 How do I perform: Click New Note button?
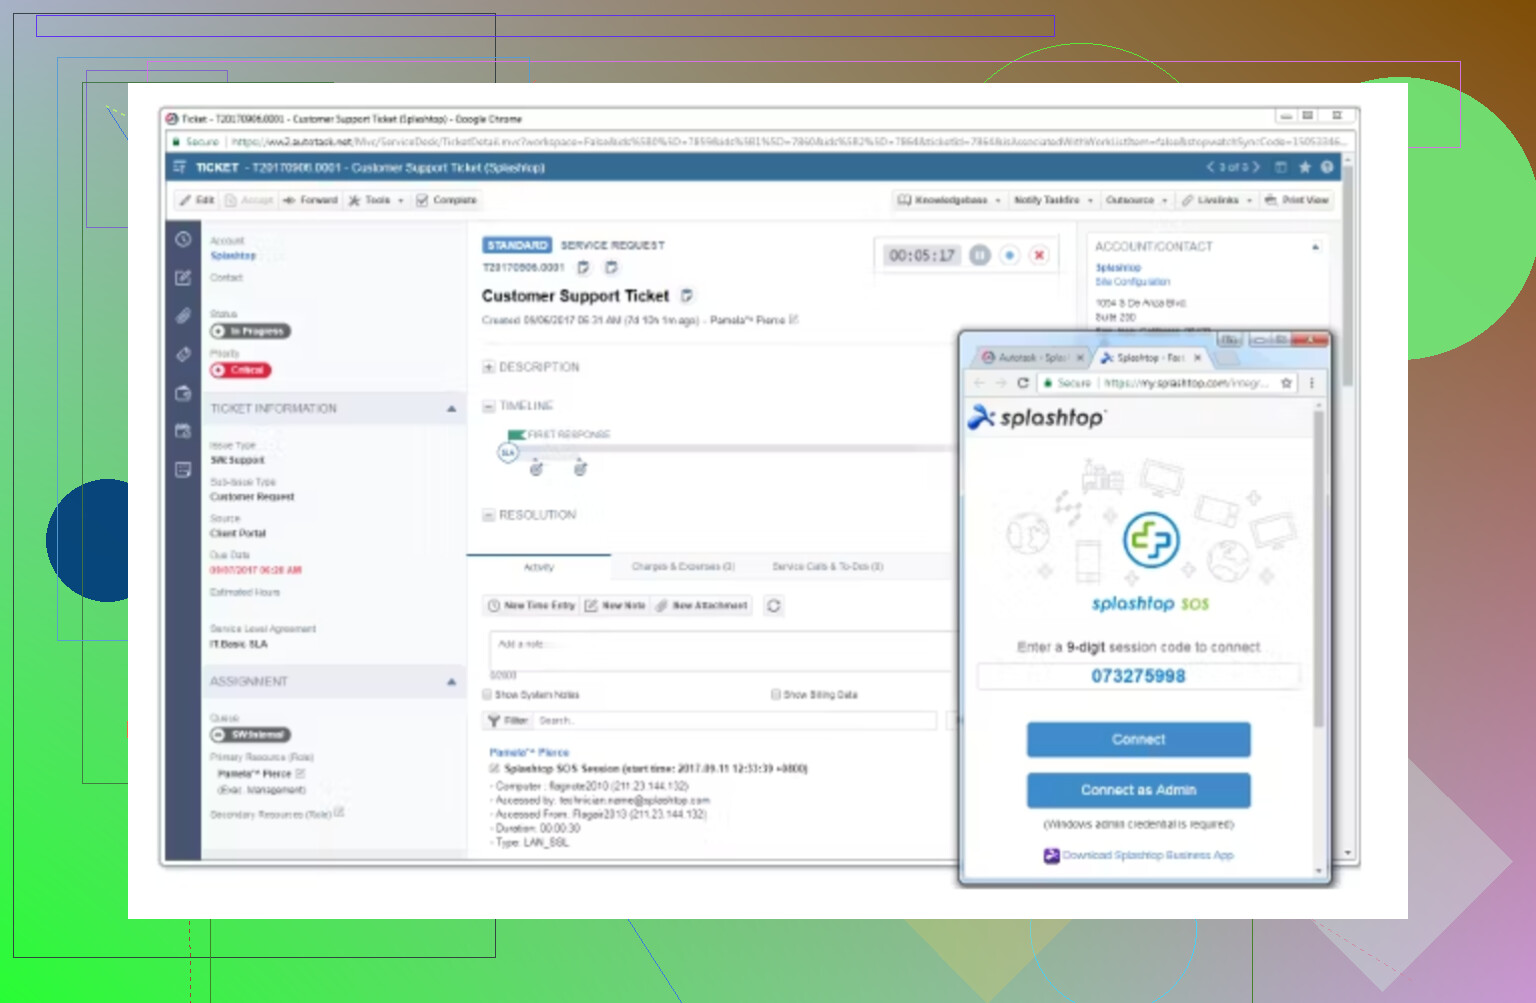tap(615, 605)
